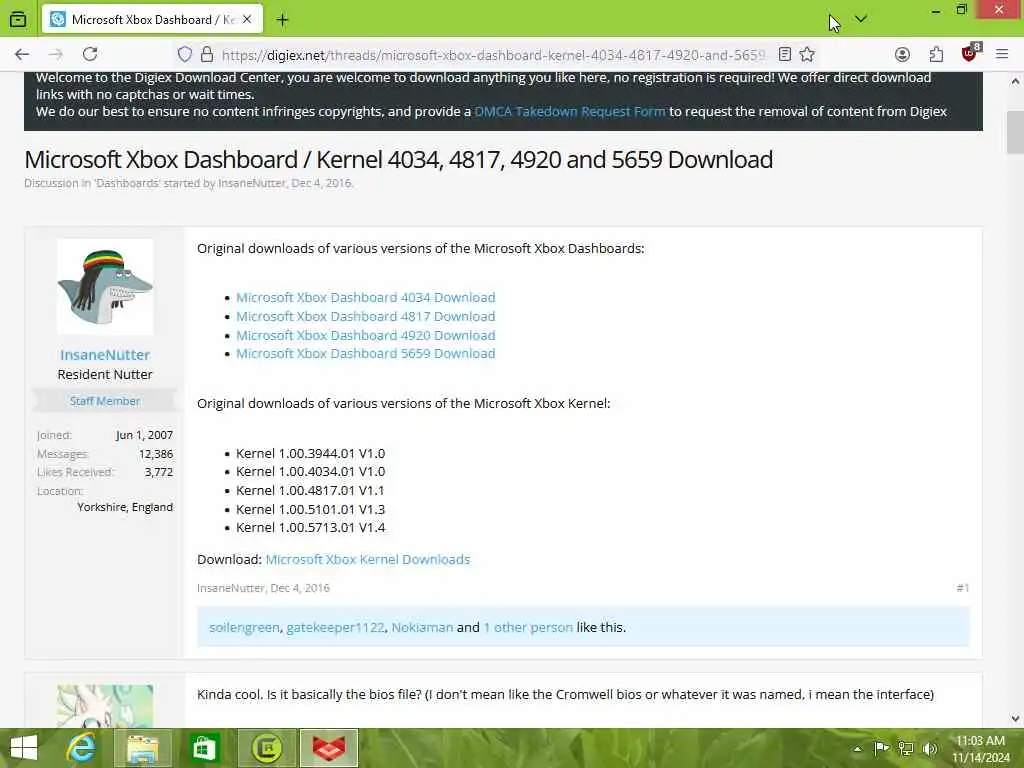
Task: Click the page scrollbar down arrow
Action: coord(1015,718)
